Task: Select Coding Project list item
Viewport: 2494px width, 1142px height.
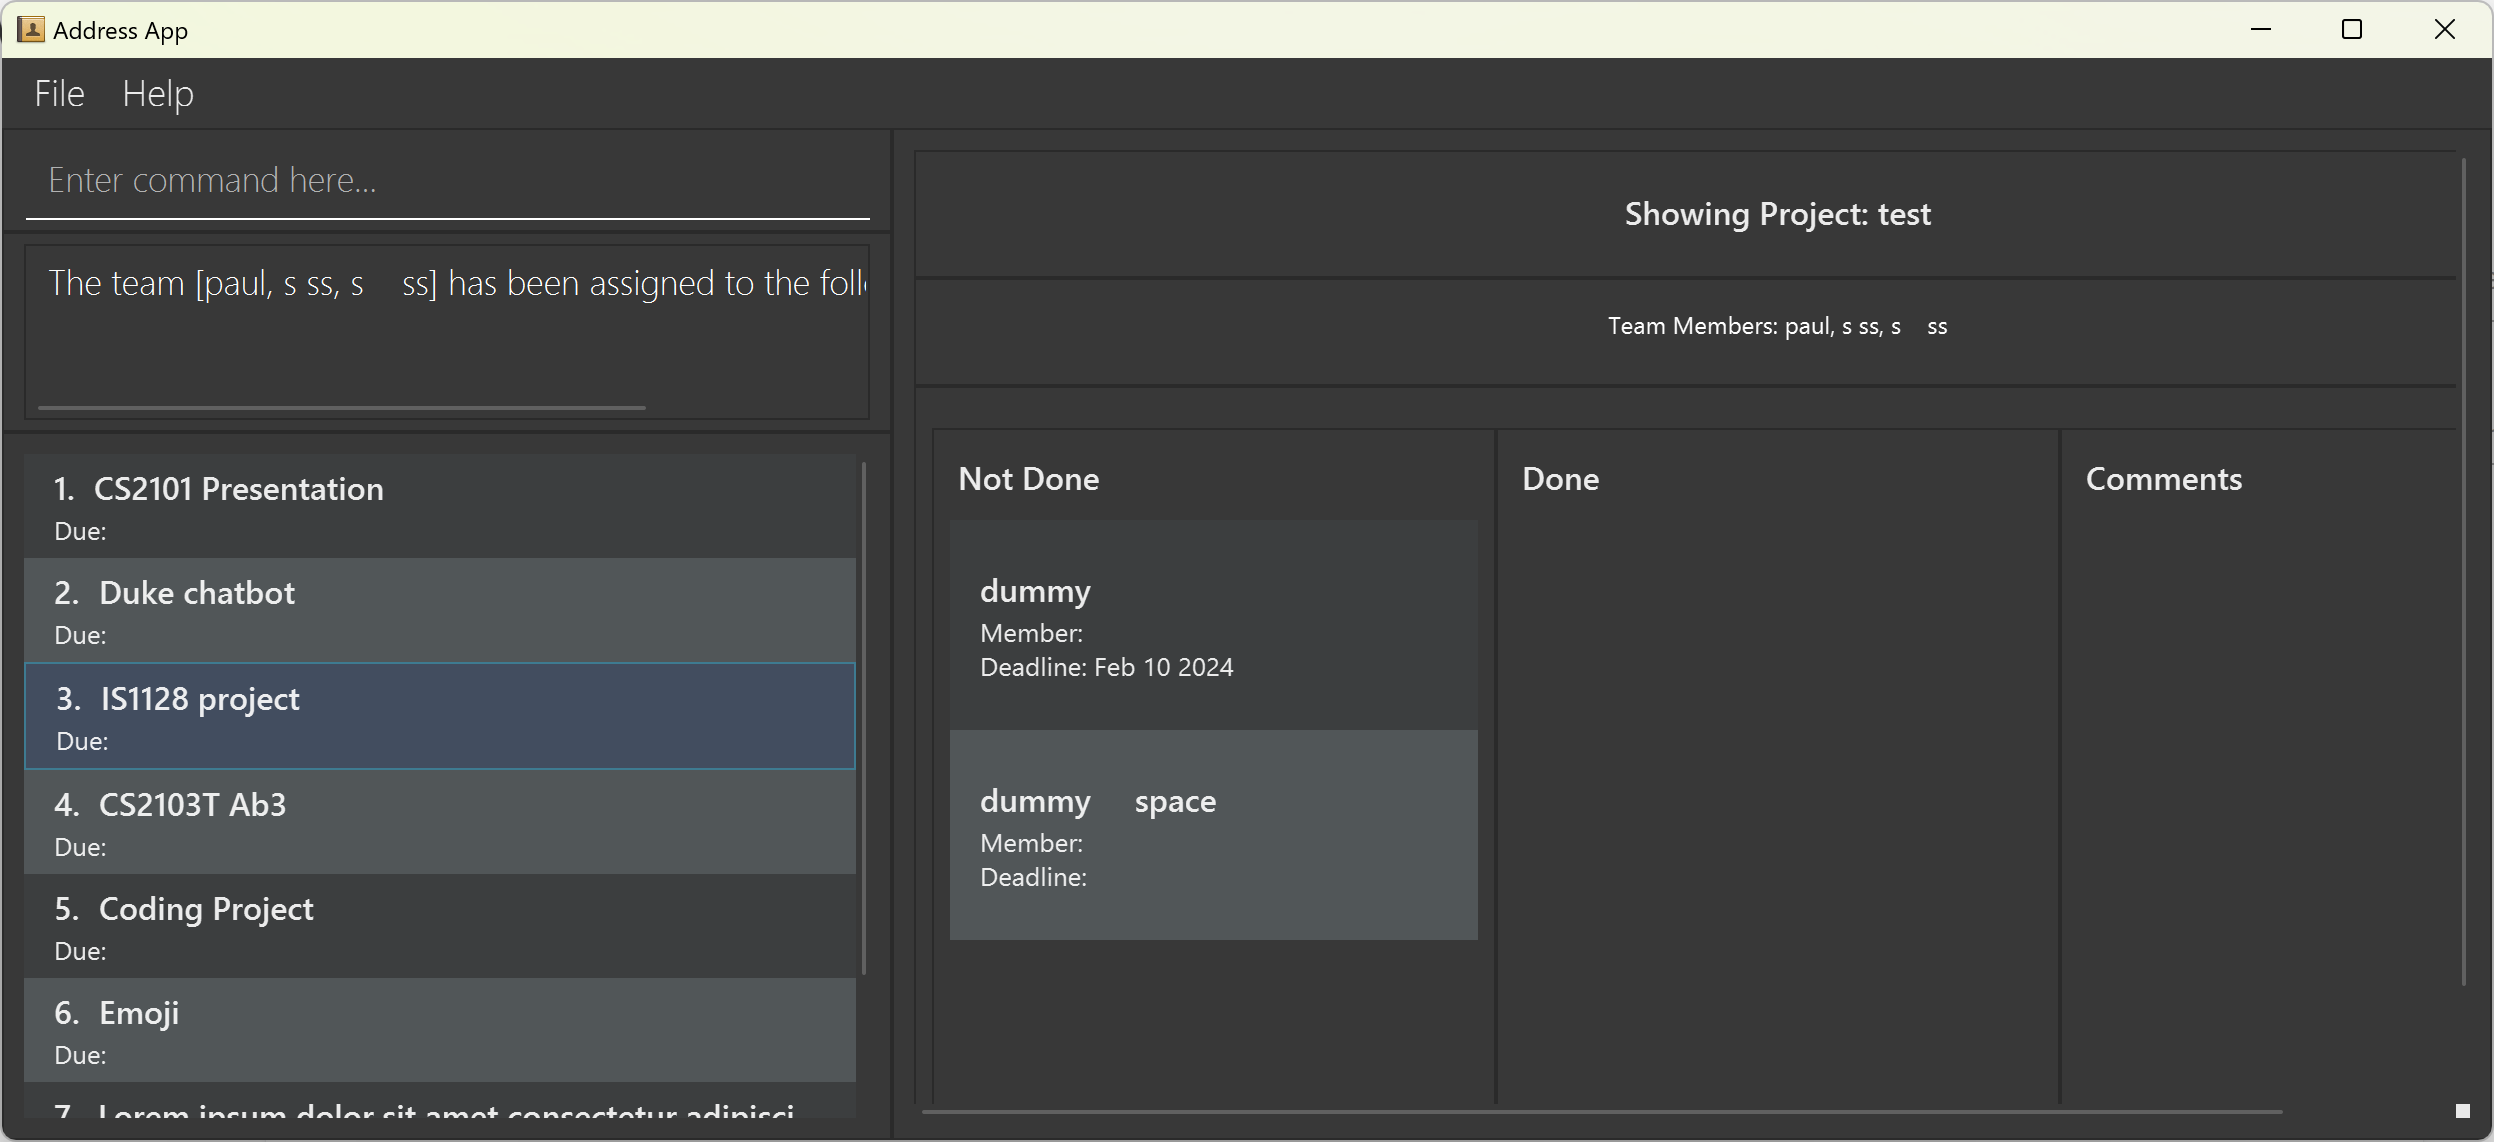Action: (440, 927)
